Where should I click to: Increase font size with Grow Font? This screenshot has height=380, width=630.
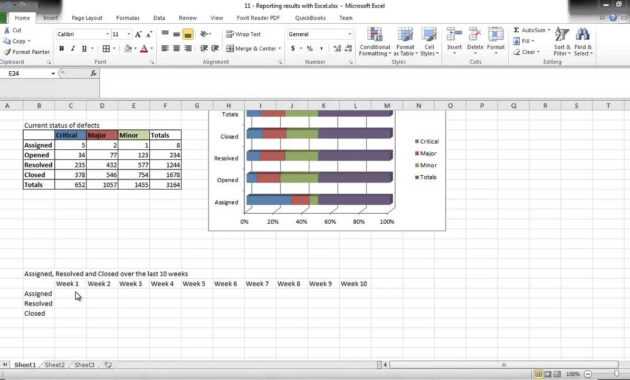[138, 35]
